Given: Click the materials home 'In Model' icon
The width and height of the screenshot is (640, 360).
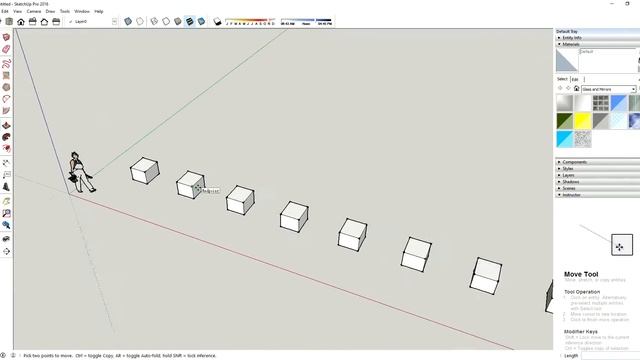Looking at the screenshot, I should (x=576, y=89).
